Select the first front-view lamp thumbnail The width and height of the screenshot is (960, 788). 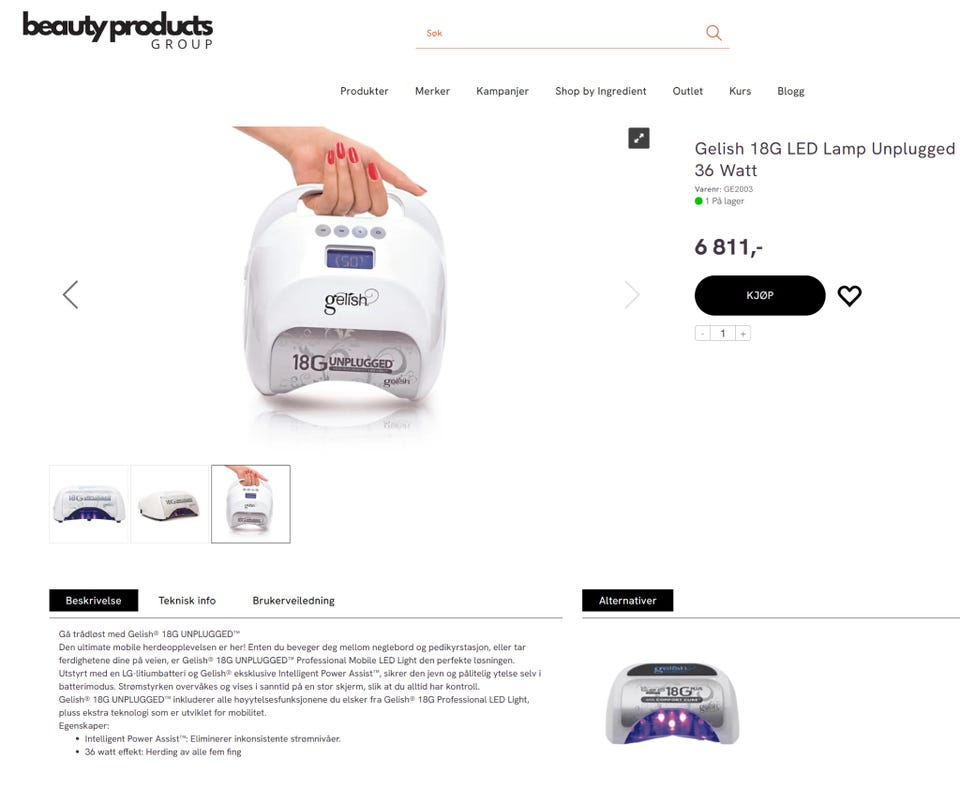[89, 504]
